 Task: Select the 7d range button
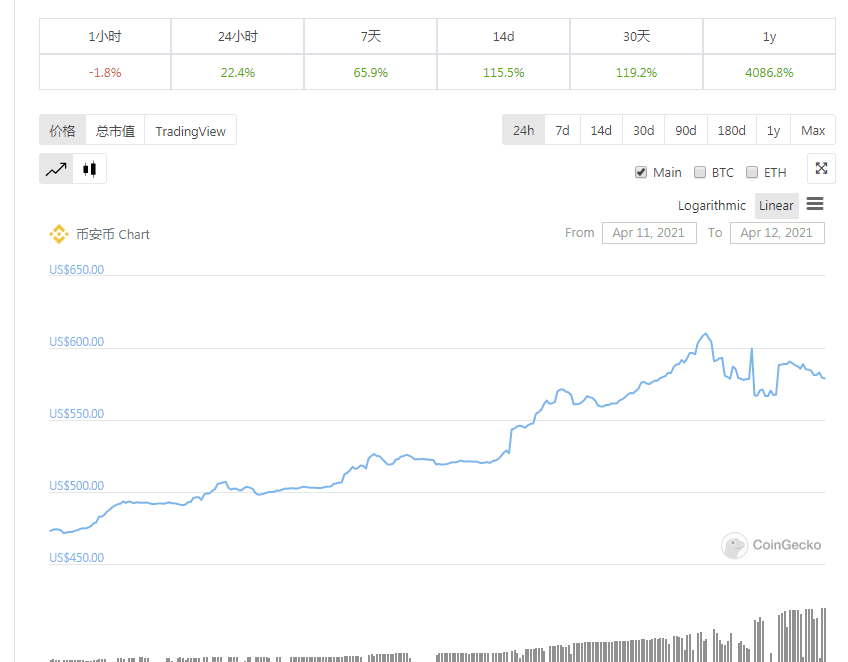[x=561, y=130]
